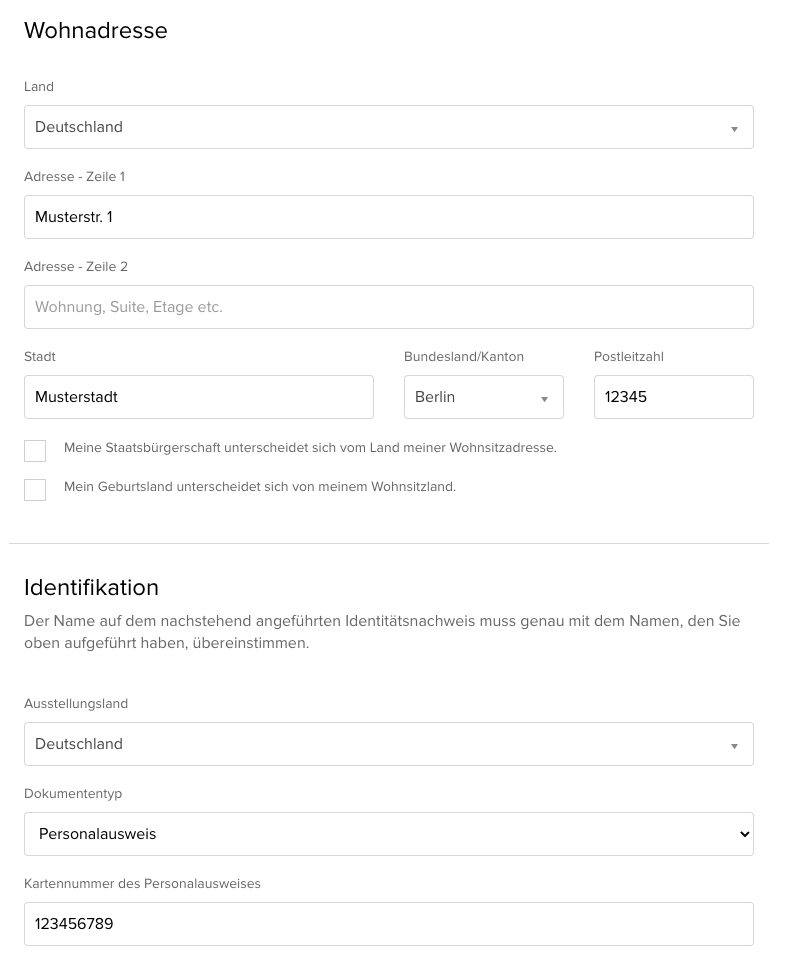The height and width of the screenshot is (976, 797).
Task: Focus the Kartennummer des Personalausweises field
Action: pos(388,924)
